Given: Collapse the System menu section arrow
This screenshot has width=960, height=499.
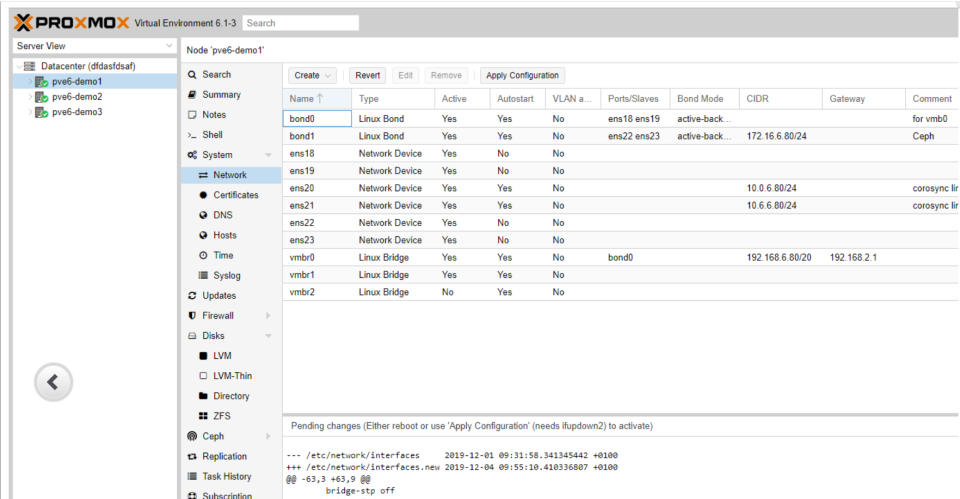Looking at the screenshot, I should pyautogui.click(x=268, y=155).
